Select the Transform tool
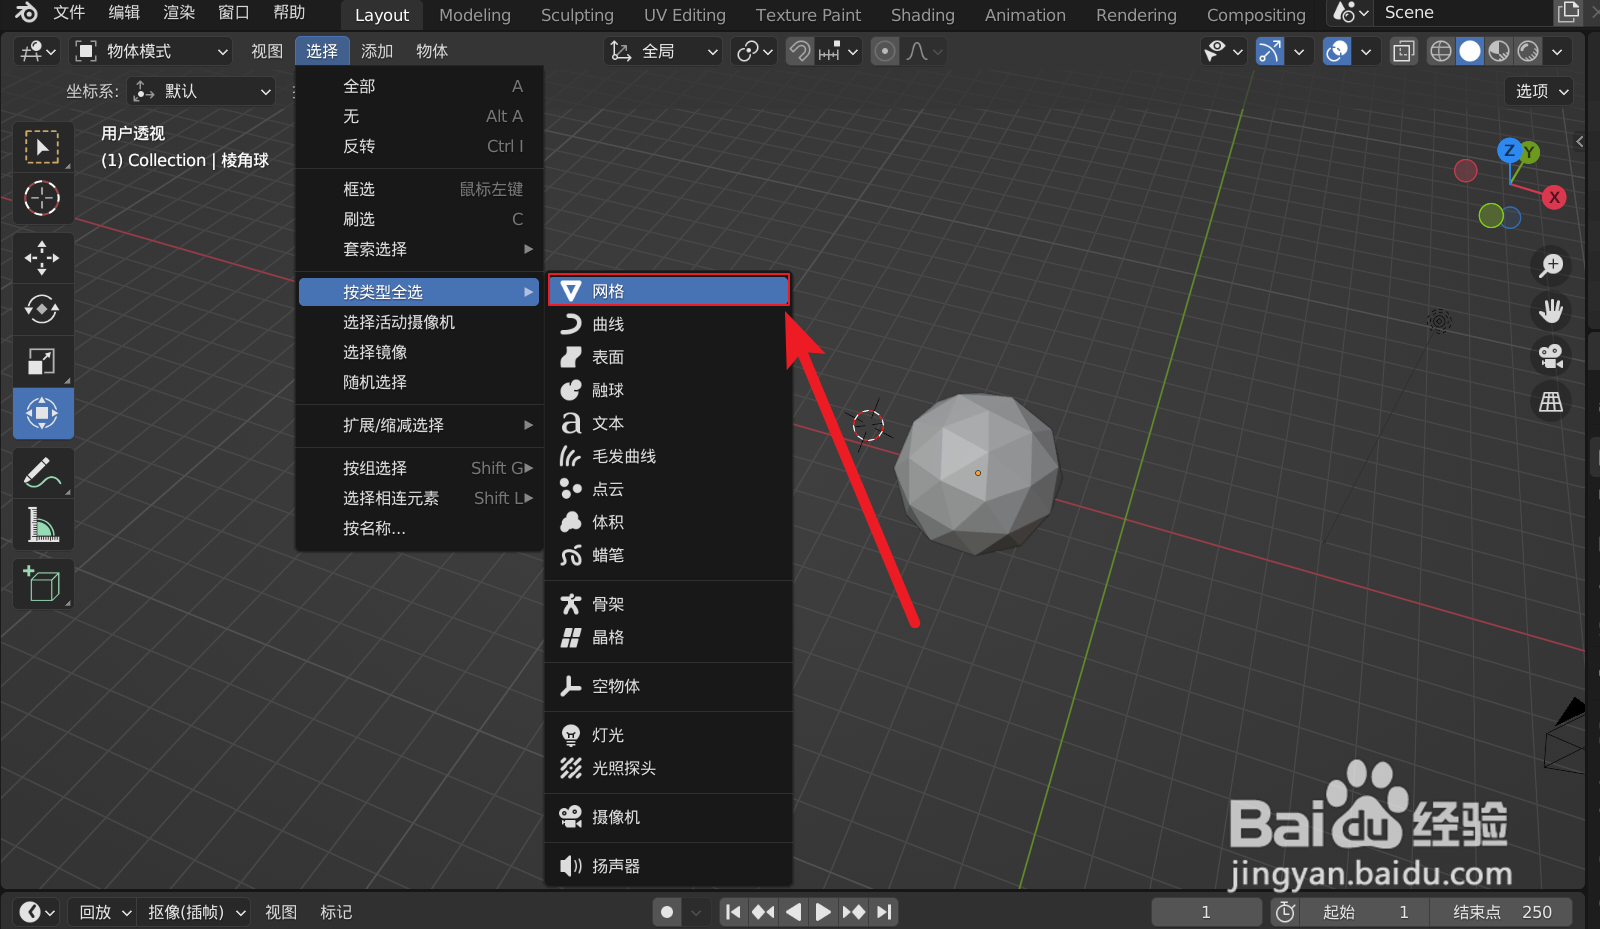 (x=42, y=413)
